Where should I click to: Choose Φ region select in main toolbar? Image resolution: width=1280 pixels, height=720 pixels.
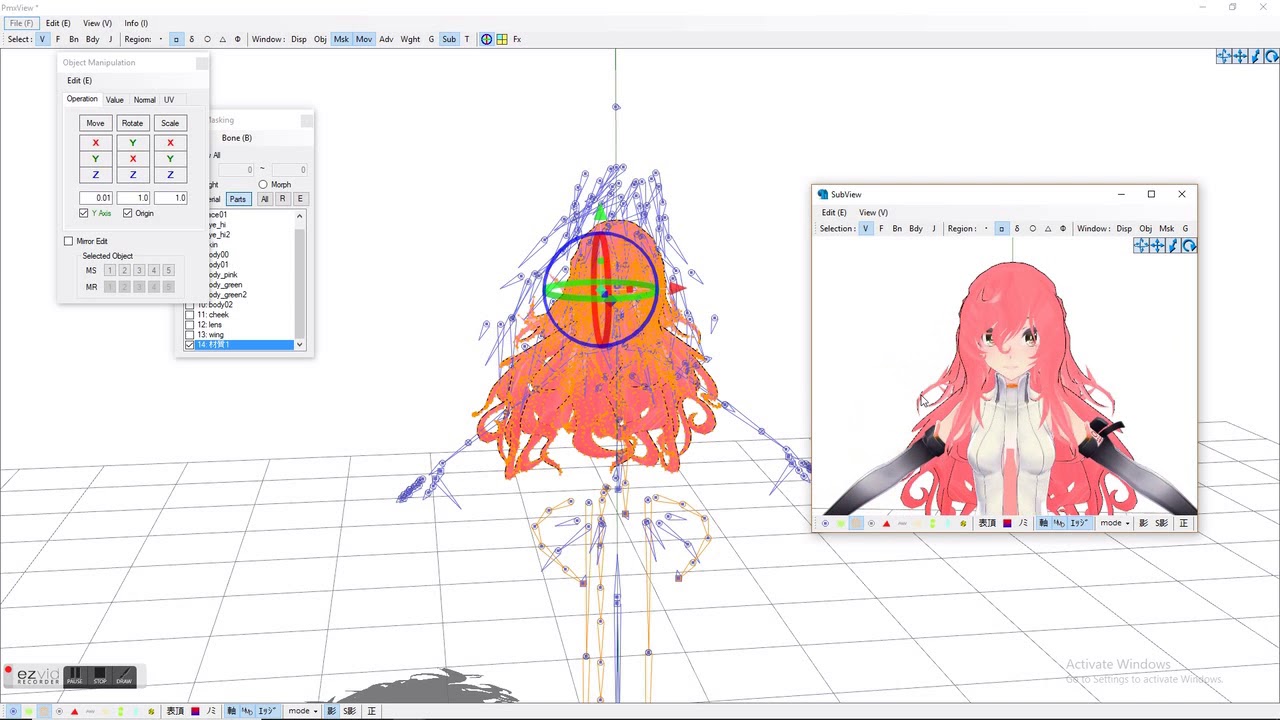pyautogui.click(x=237, y=39)
